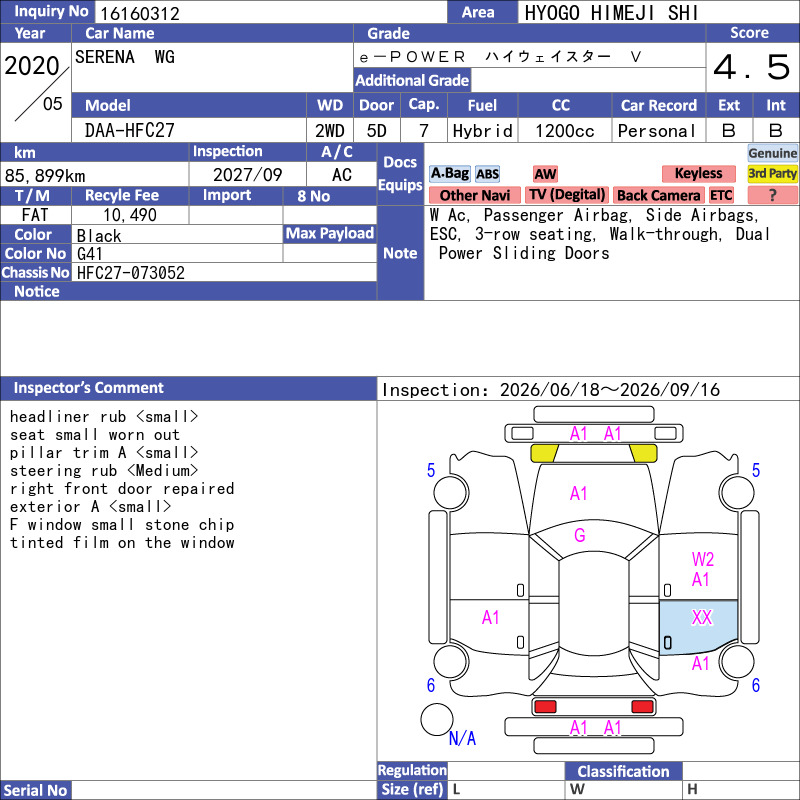Click the spare tire circle icon

click(437, 719)
